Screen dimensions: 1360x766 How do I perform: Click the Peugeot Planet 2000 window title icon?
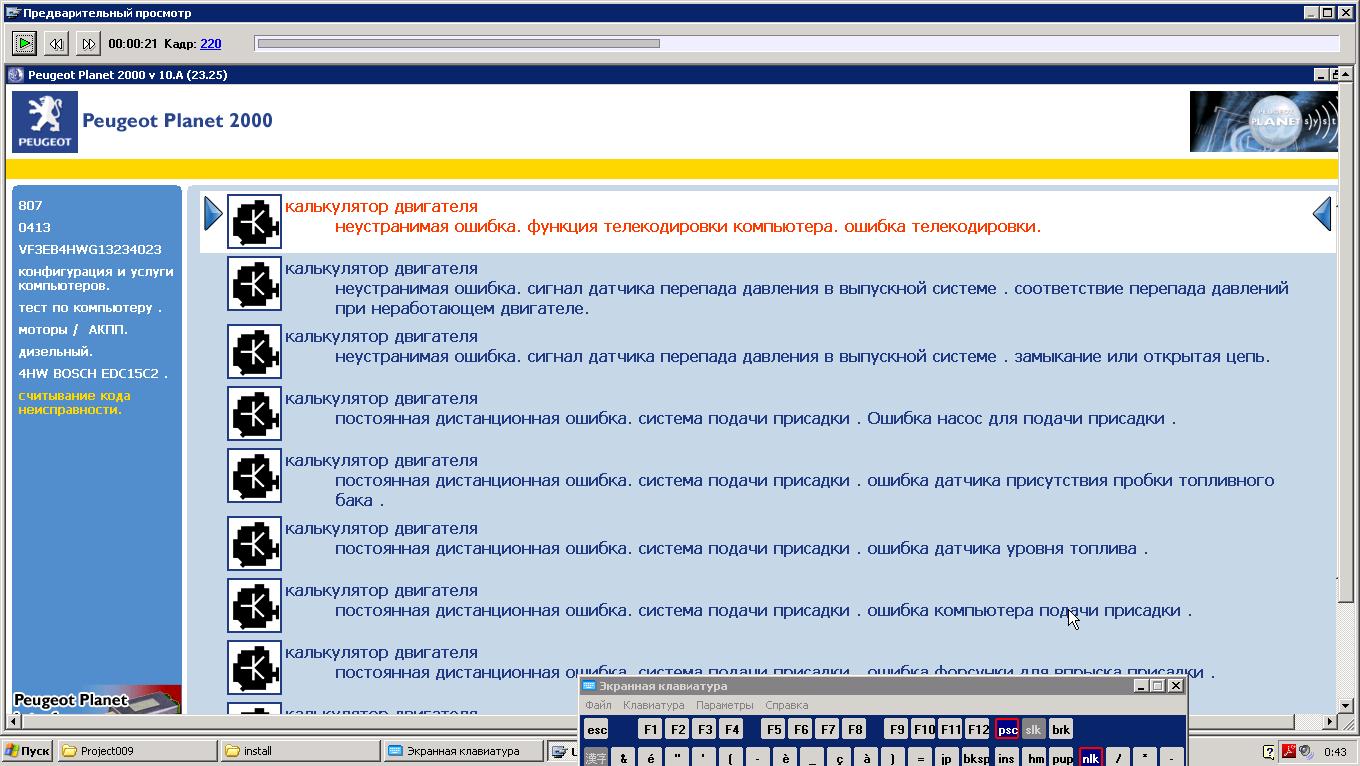coord(16,75)
